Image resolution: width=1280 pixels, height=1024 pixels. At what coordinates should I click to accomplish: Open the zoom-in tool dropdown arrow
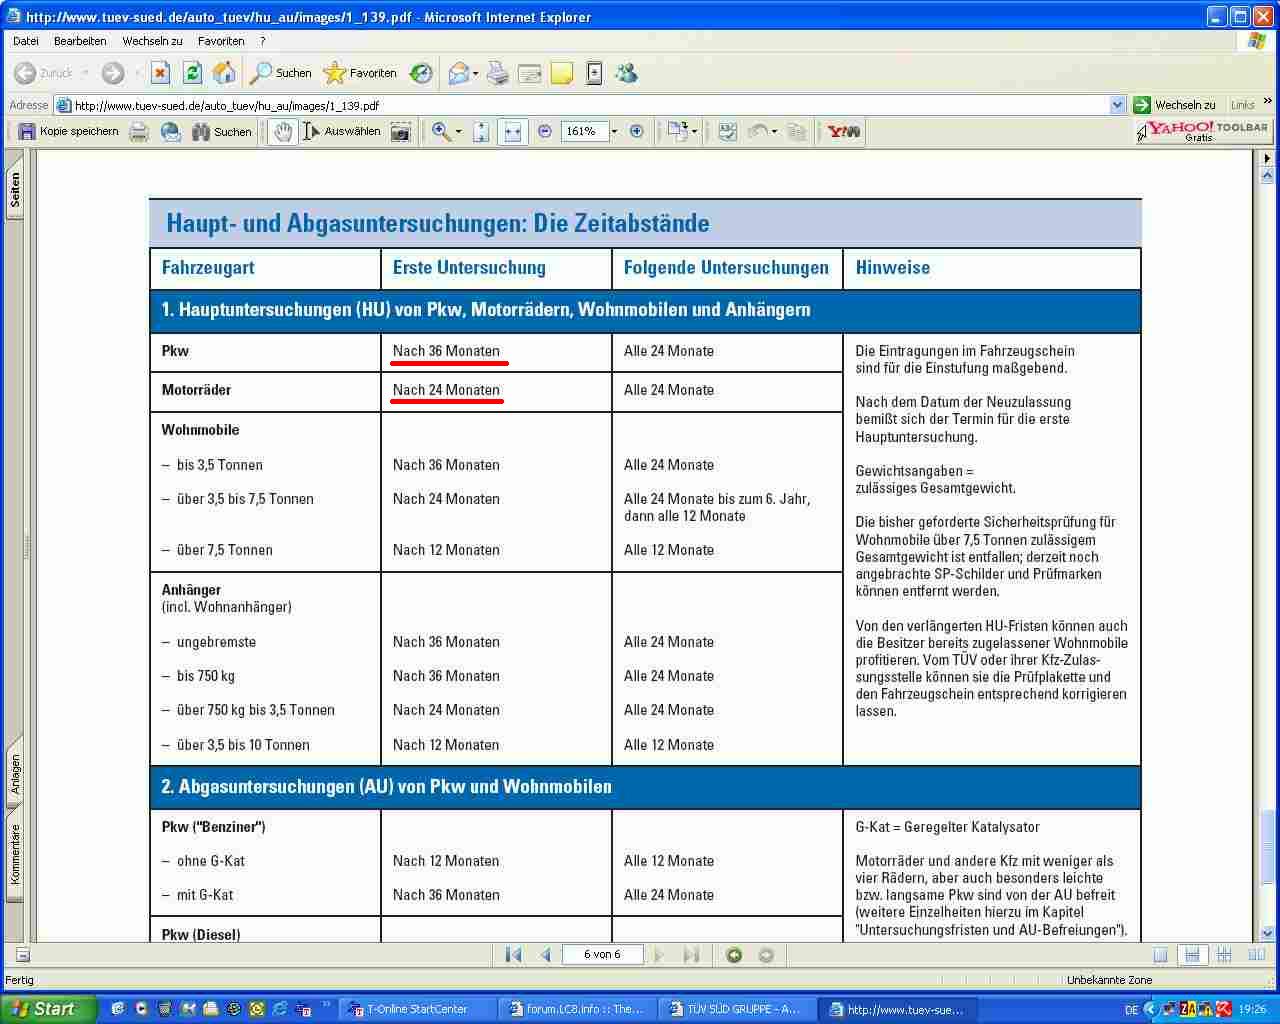coord(459,132)
